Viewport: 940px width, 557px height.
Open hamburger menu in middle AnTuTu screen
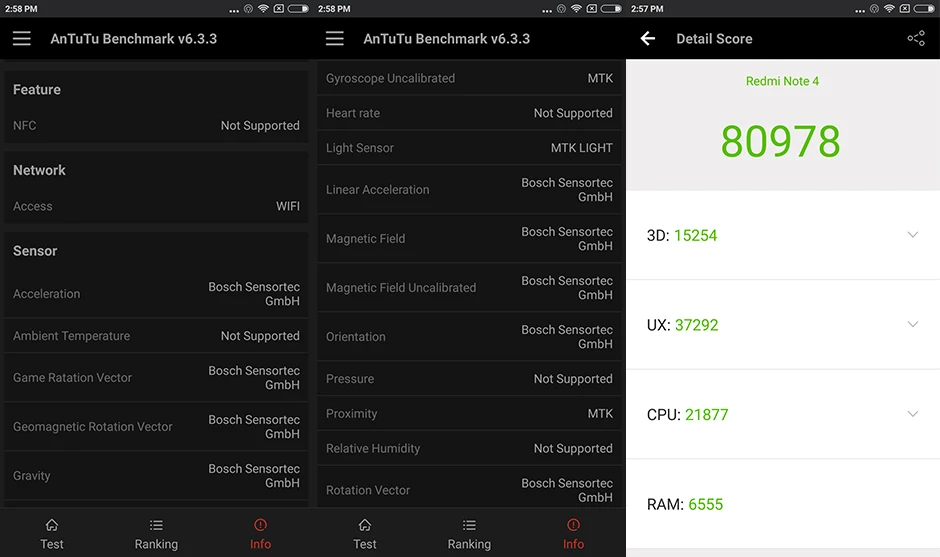(x=335, y=39)
